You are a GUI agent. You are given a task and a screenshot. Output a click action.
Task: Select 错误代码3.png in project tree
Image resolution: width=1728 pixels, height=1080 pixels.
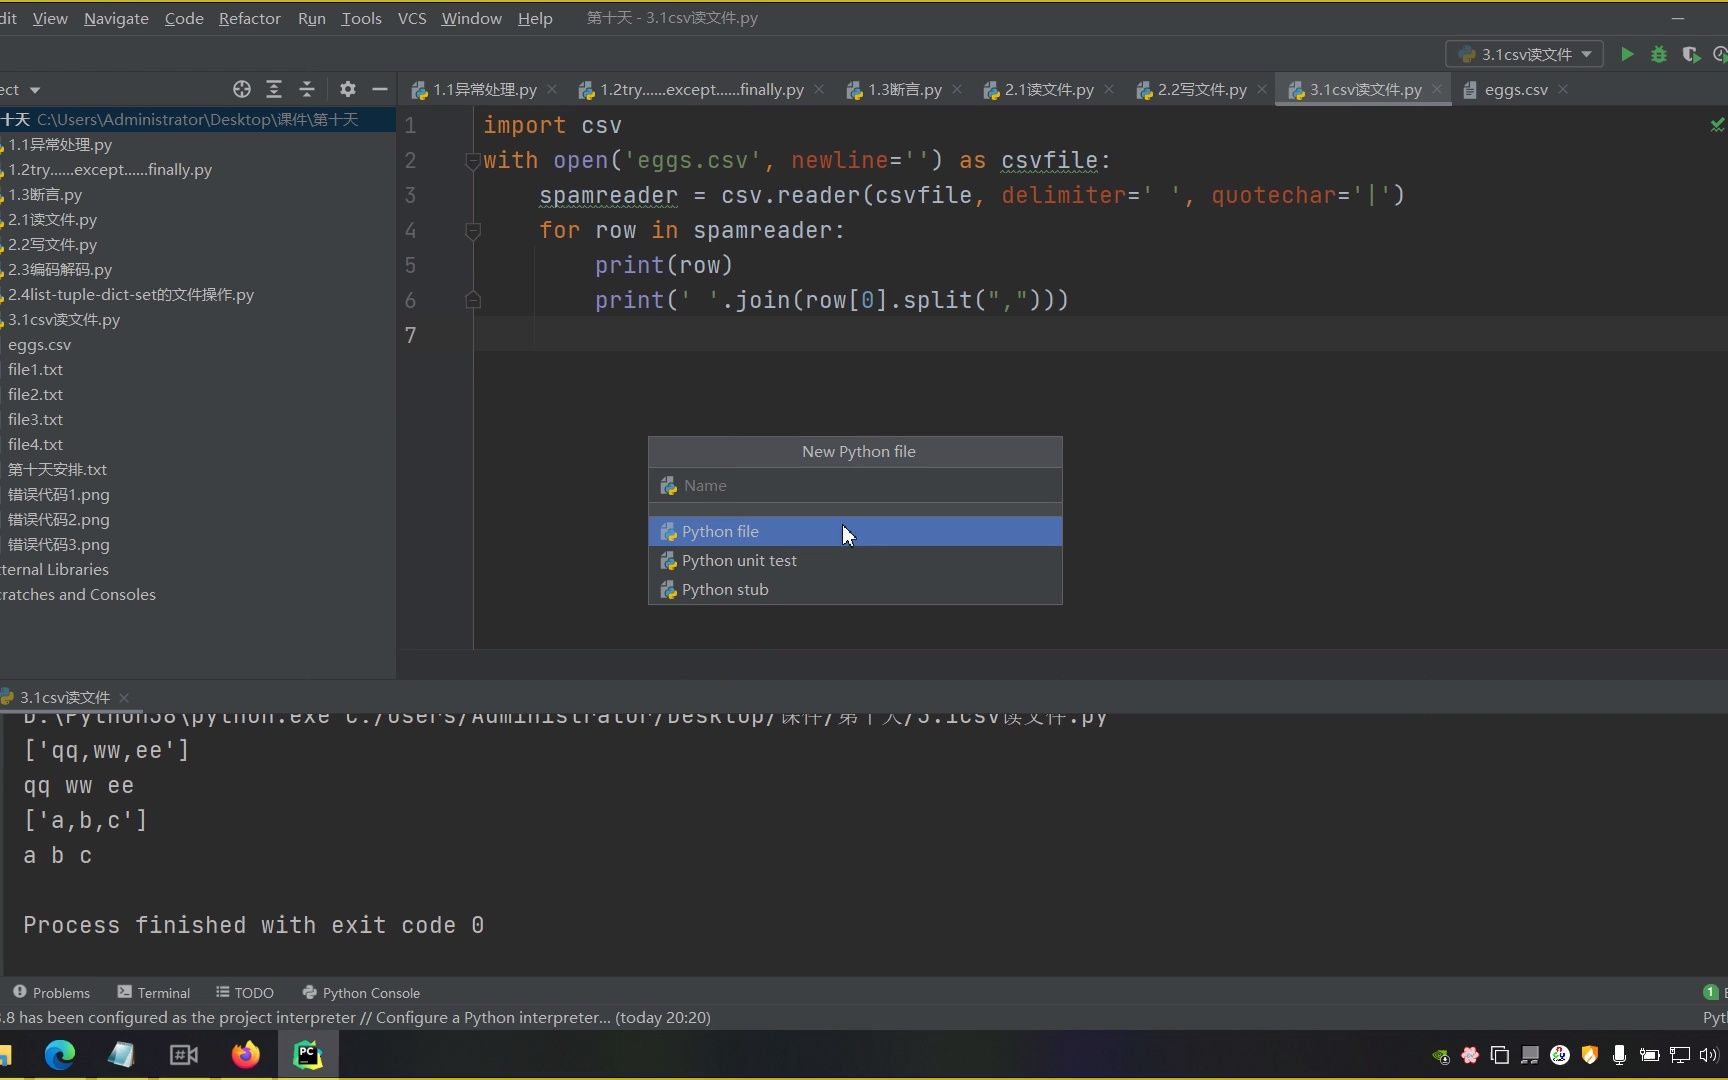pyautogui.click(x=59, y=544)
